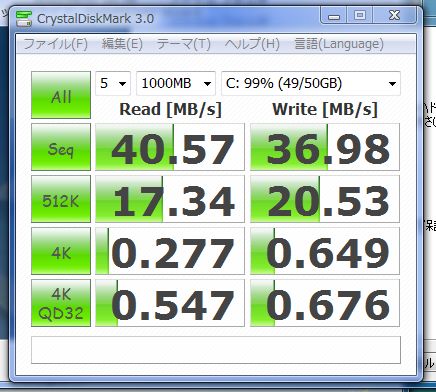This screenshot has width=436, height=392.
Task: Open the ヘルプ(H) menu
Action: pos(252,44)
